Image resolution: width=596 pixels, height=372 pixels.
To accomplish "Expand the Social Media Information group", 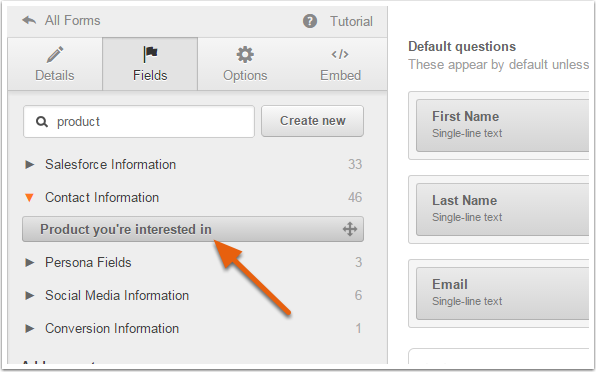I will point(29,296).
